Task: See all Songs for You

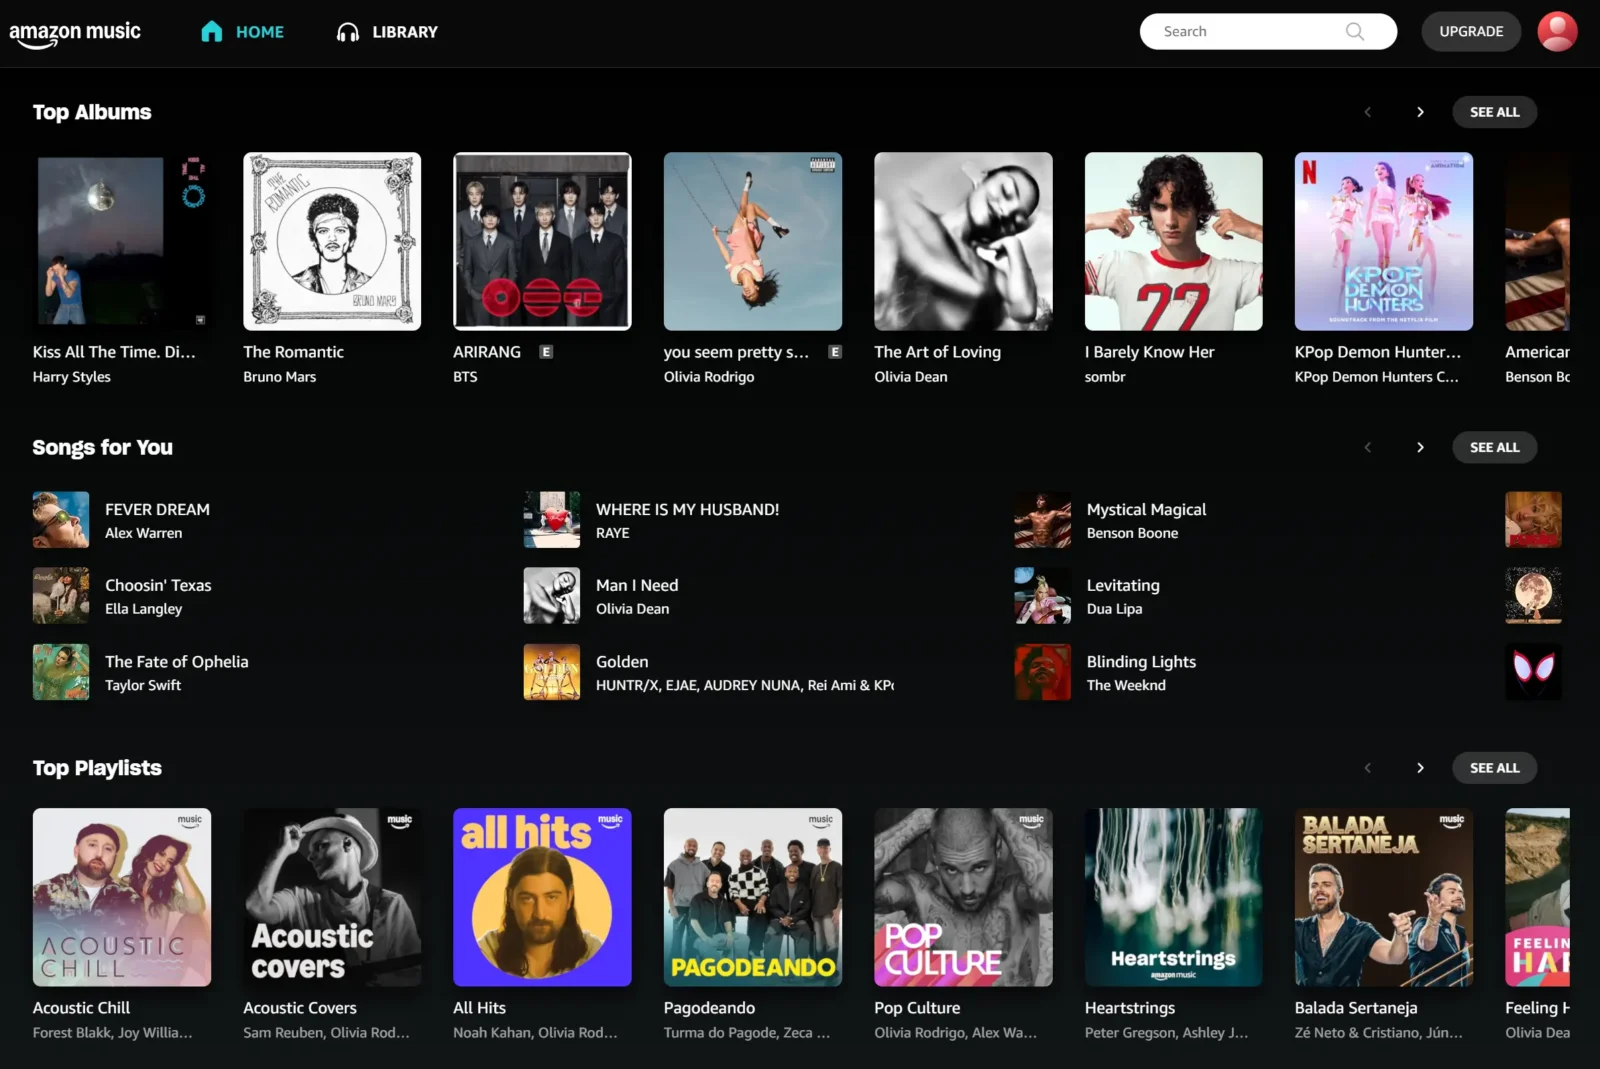Action: 1494,447
